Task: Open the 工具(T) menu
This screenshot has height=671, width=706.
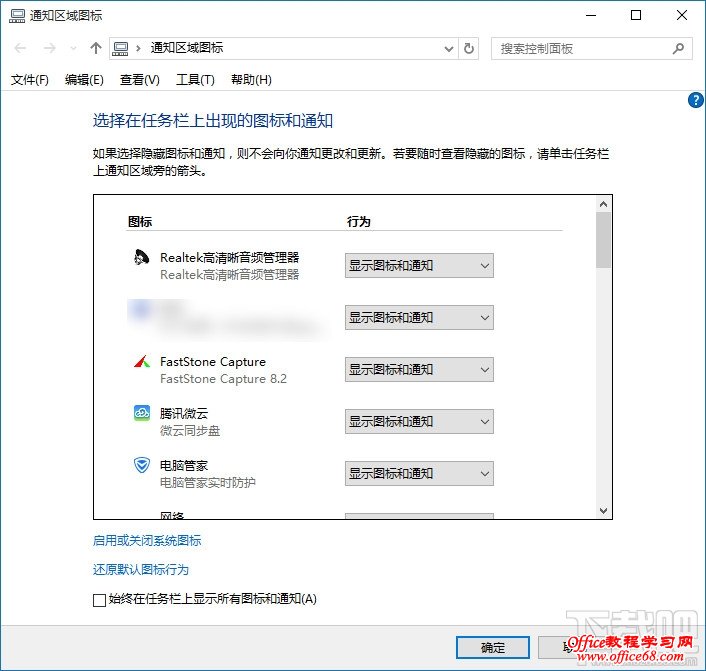Action: coord(195,80)
